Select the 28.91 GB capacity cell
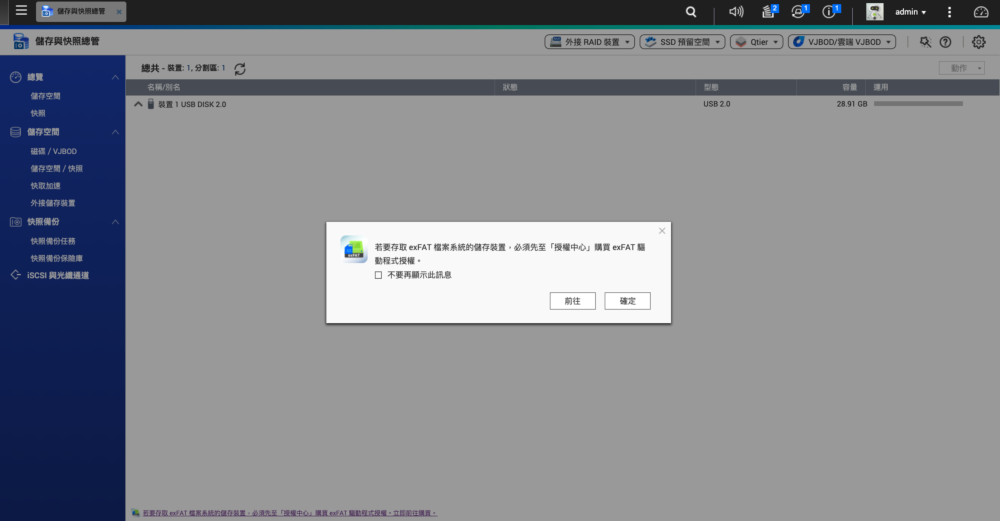 click(851, 104)
